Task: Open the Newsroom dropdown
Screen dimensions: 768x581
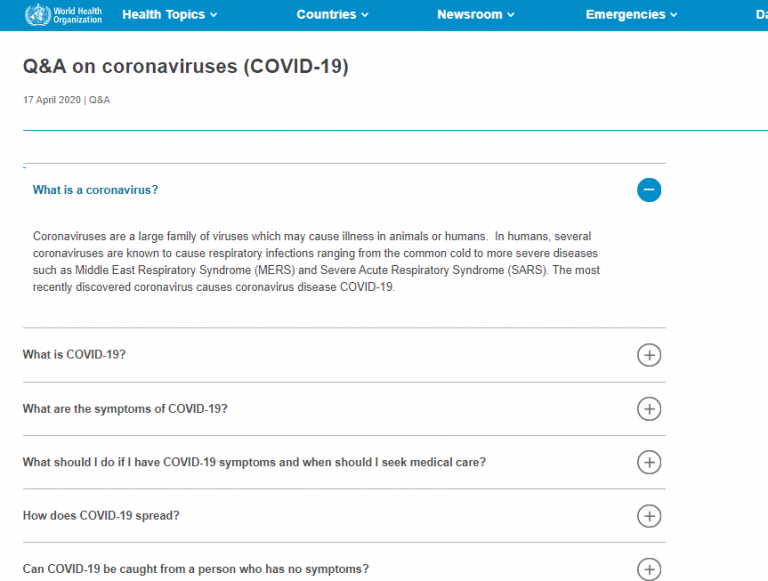Action: [x=476, y=15]
